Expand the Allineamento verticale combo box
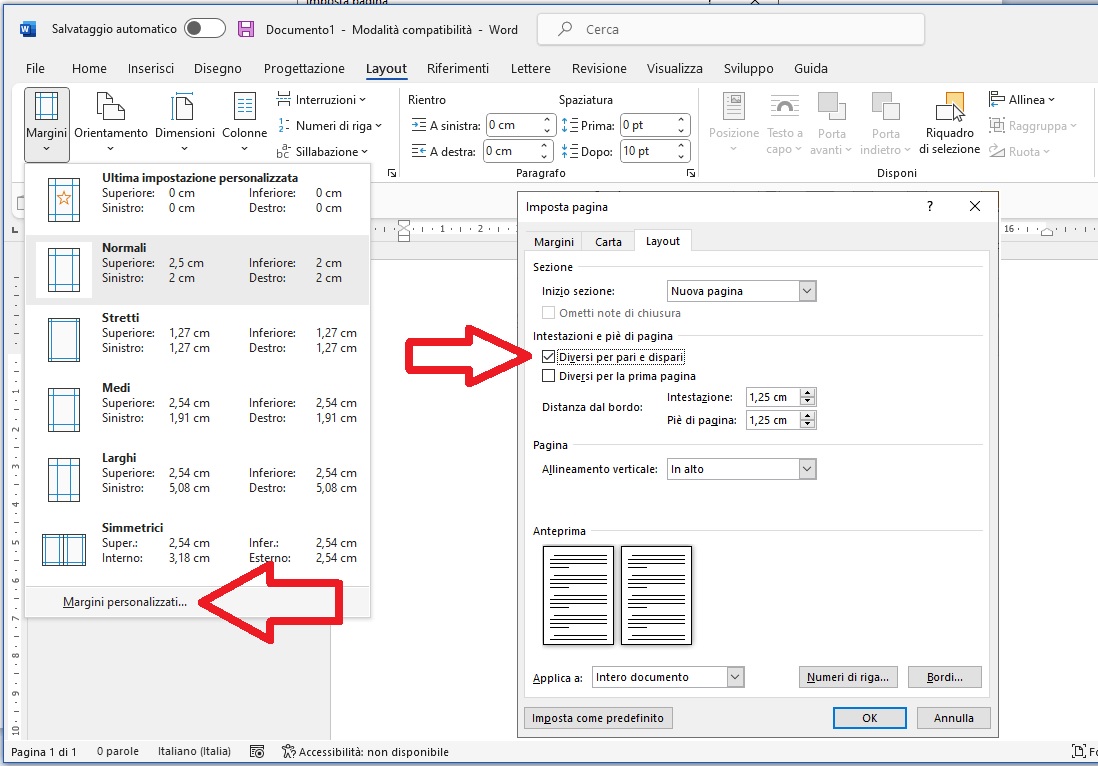 [808, 469]
